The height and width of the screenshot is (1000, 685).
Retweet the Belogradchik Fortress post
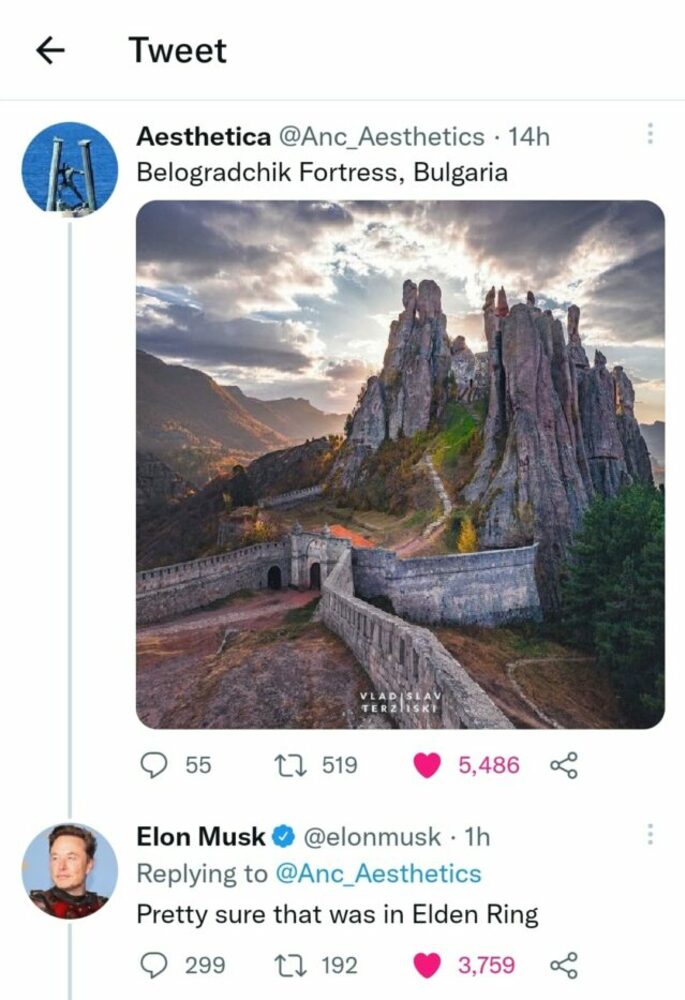point(288,765)
